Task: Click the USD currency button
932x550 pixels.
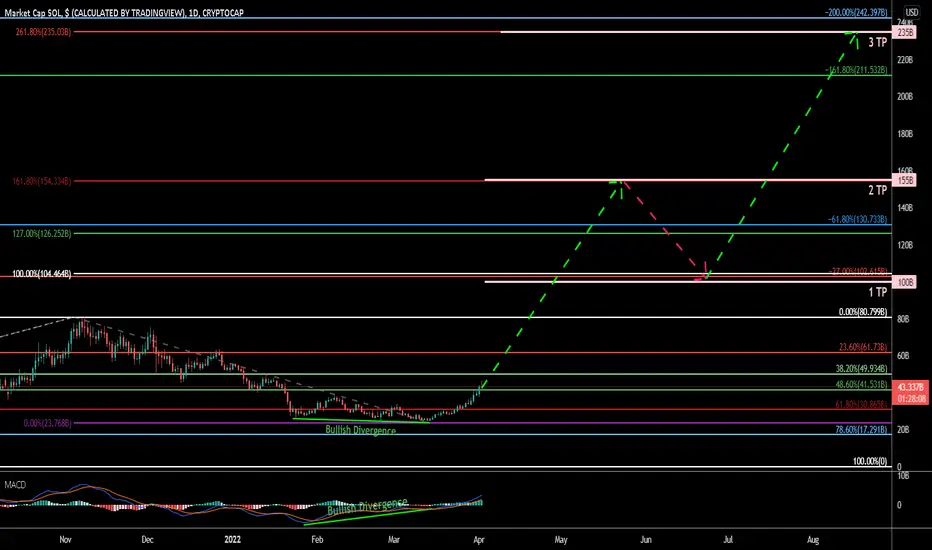Action: 911,12
